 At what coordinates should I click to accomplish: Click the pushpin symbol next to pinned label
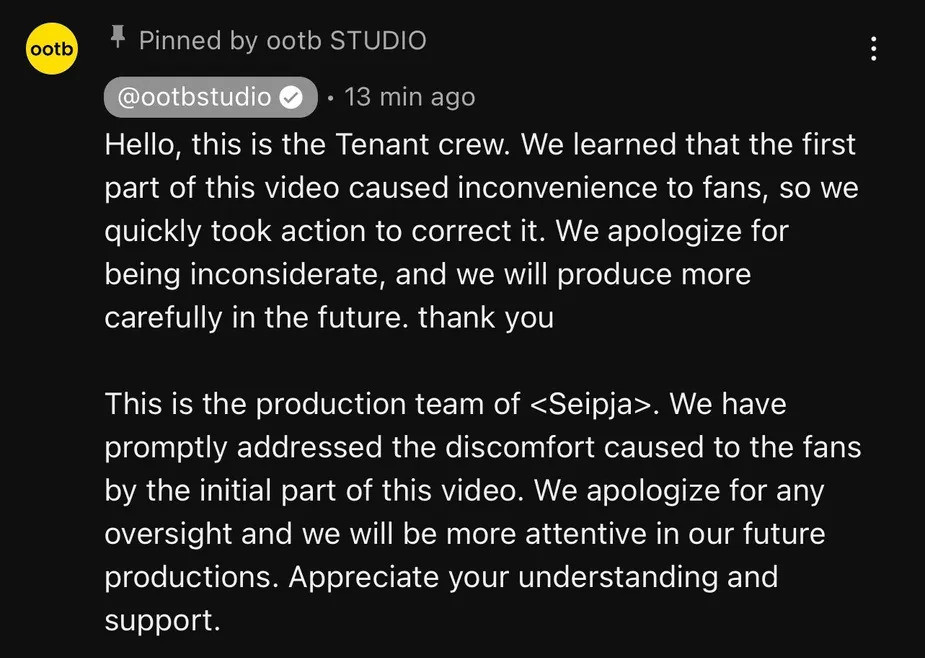coord(119,39)
